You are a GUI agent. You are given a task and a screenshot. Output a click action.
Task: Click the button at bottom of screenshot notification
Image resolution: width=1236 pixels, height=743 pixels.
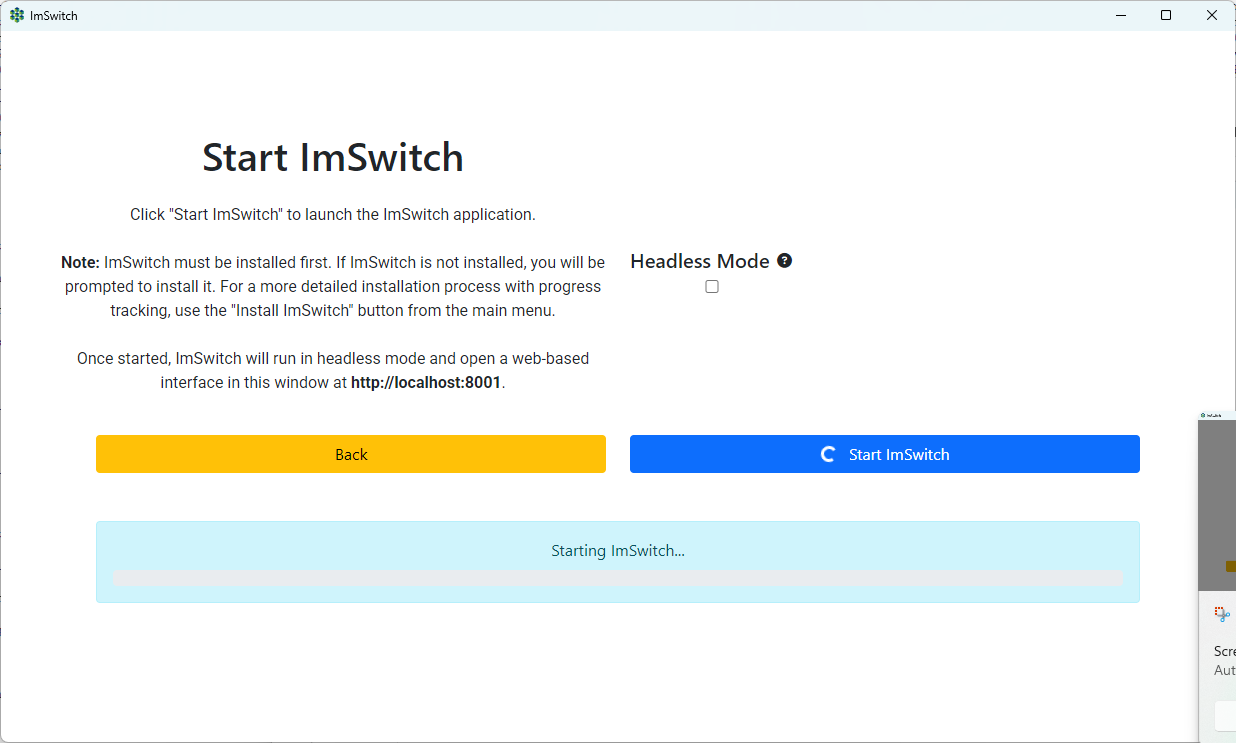point(1225,716)
